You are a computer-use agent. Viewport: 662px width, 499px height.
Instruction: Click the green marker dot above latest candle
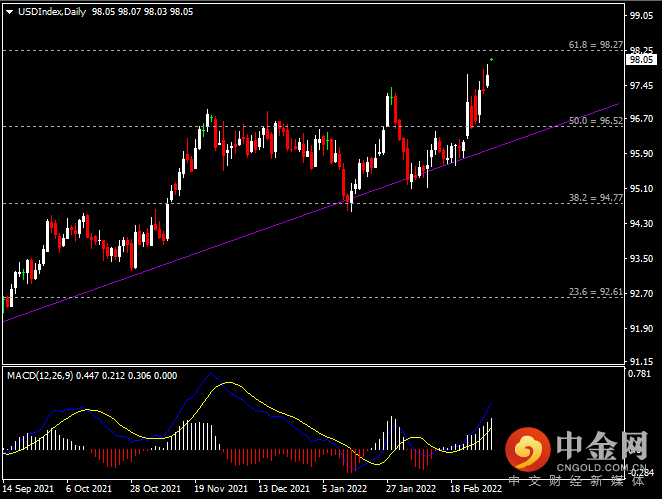491,60
